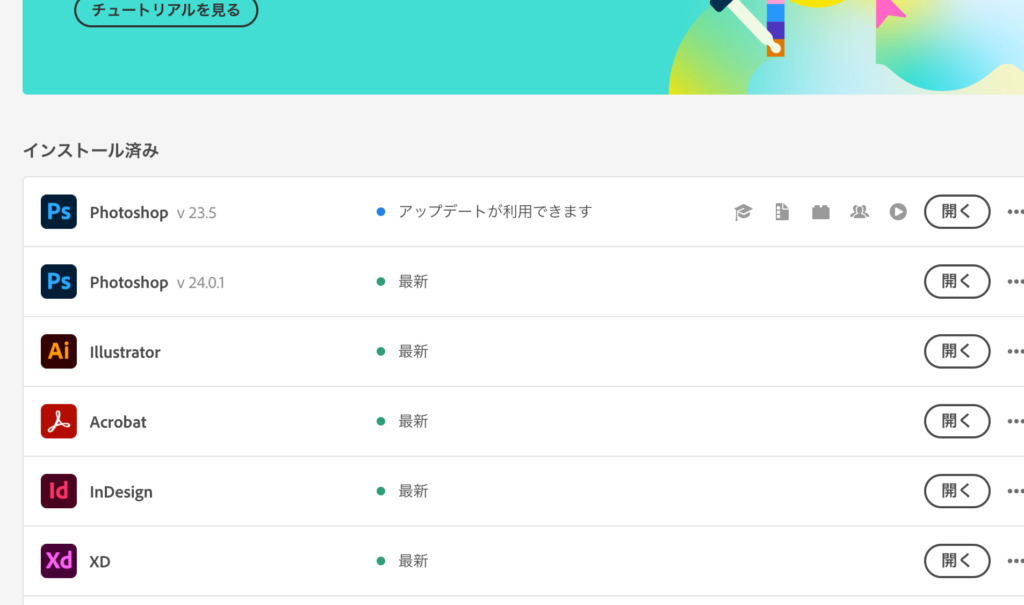The width and height of the screenshot is (1024, 605).
Task: Click the XD name label
Action: (99, 562)
